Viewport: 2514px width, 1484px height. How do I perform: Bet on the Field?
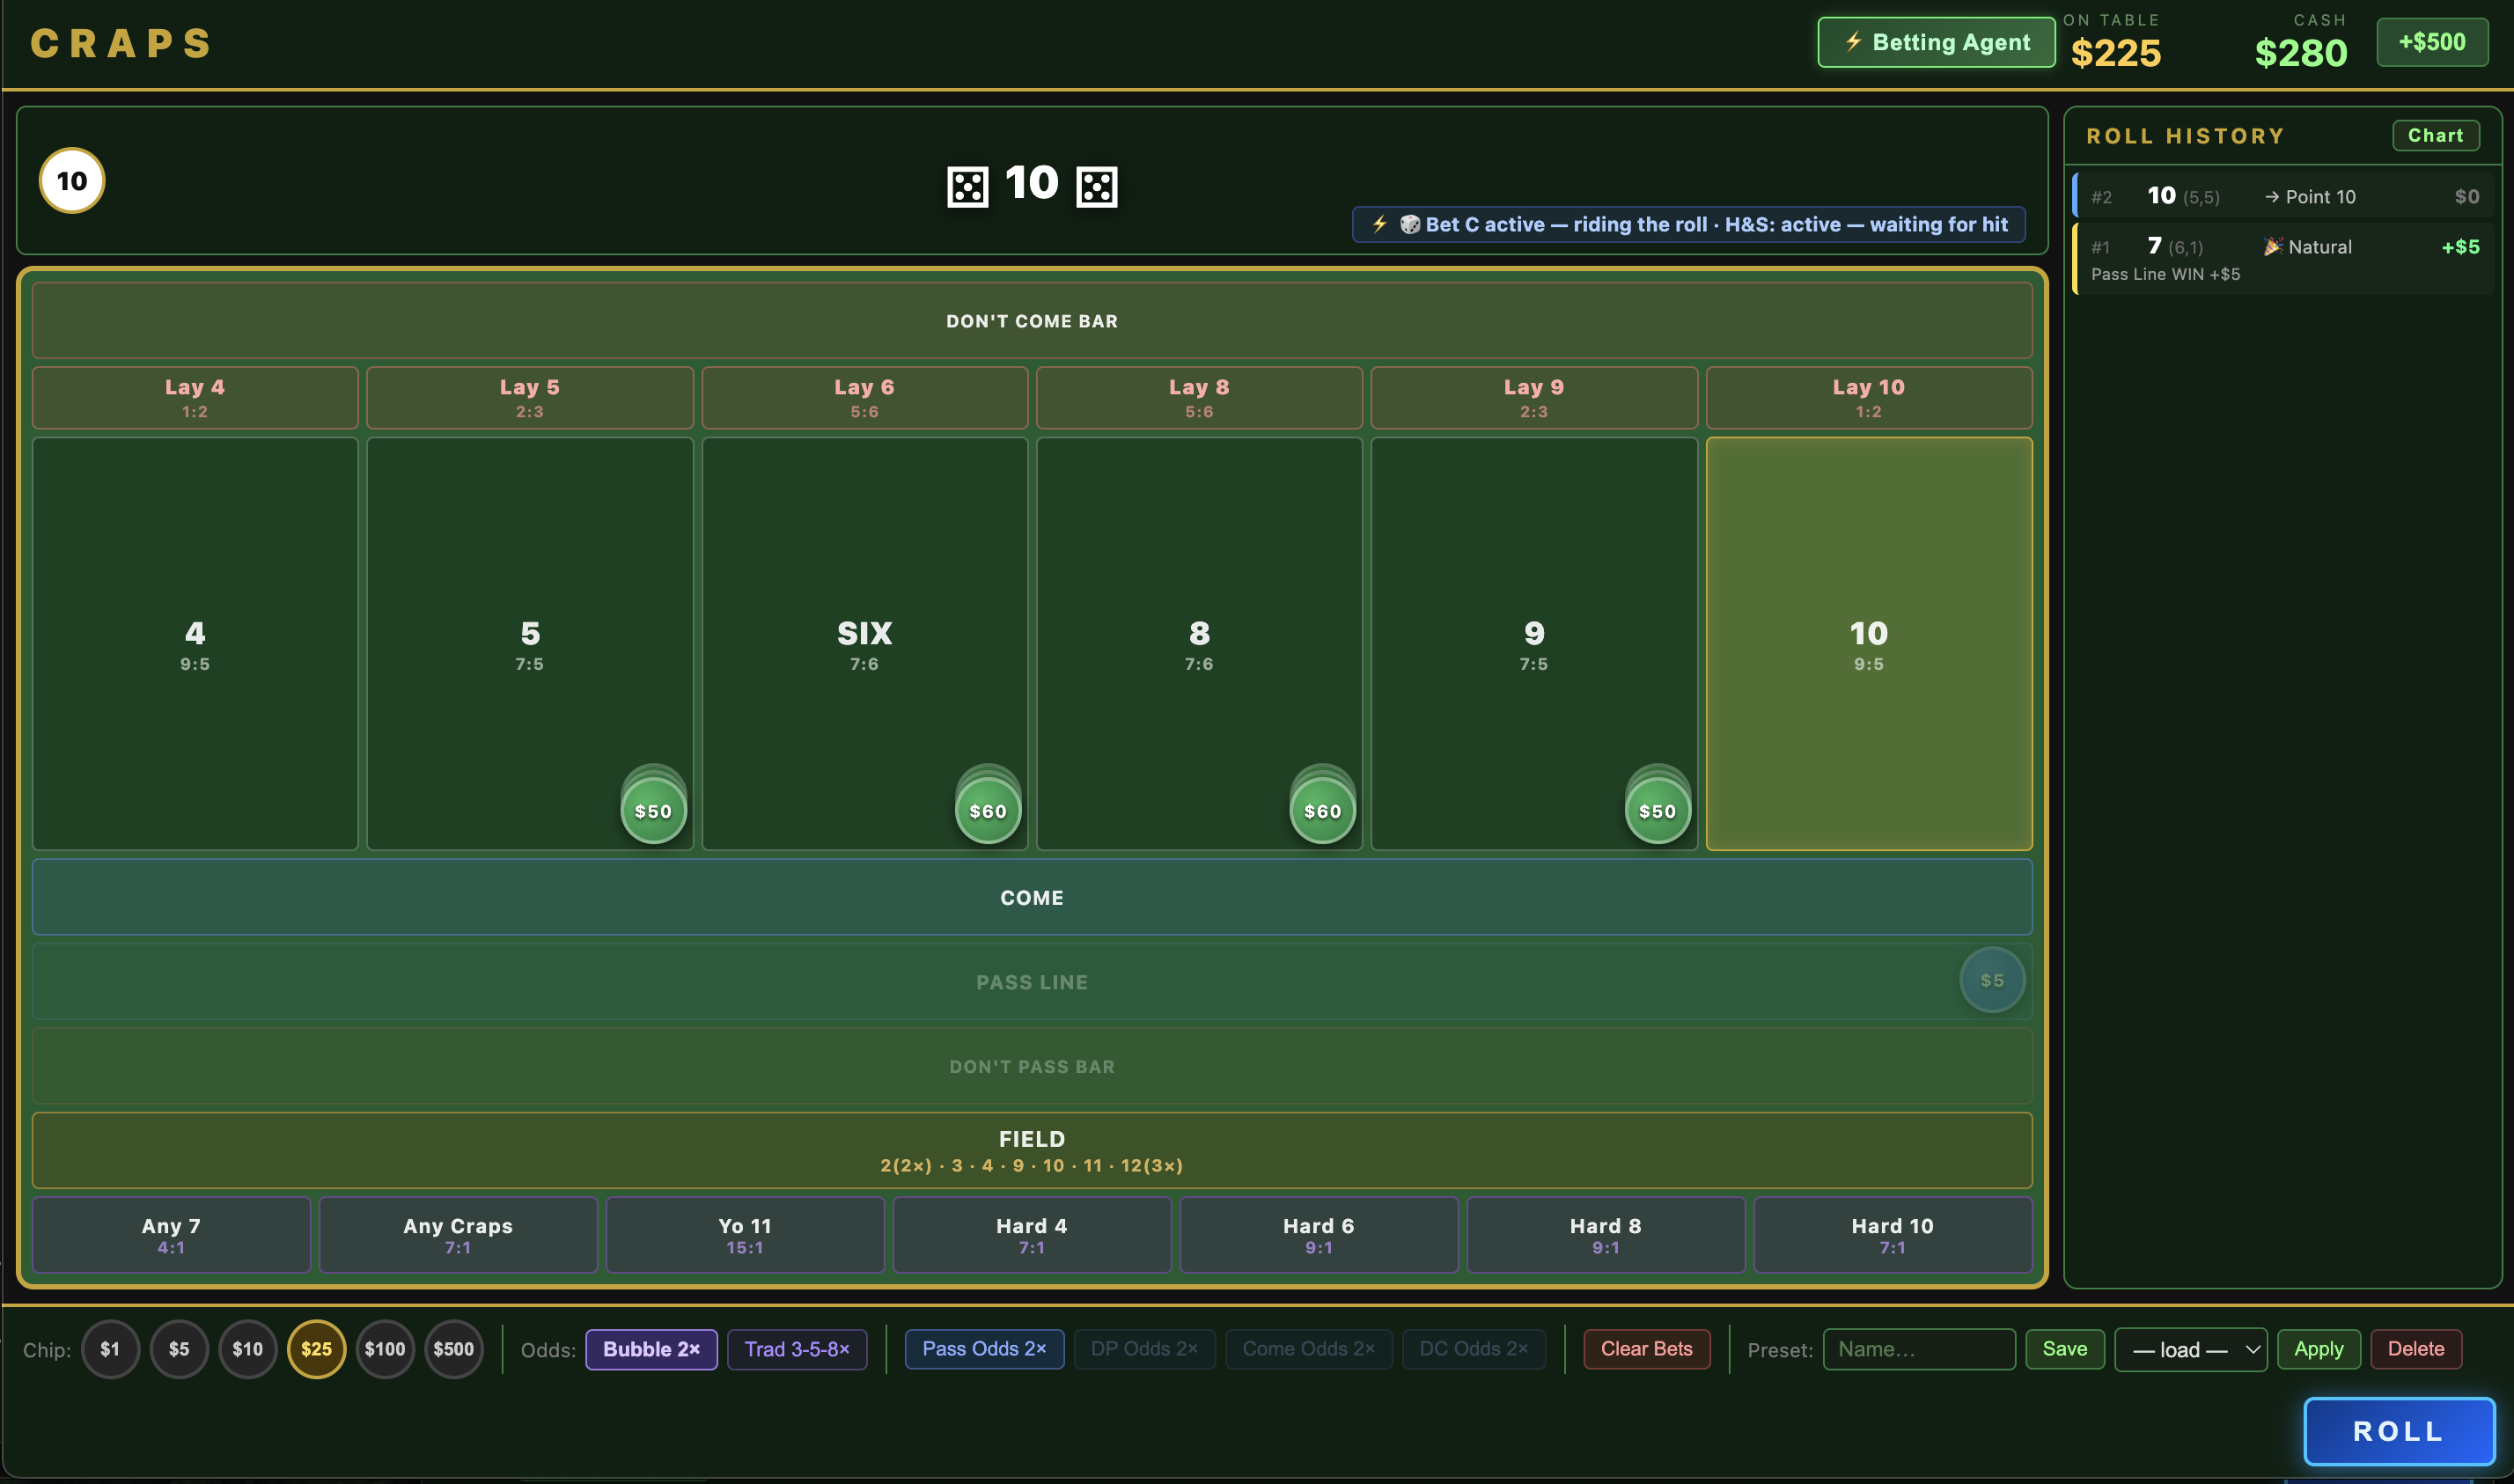click(x=1032, y=1150)
